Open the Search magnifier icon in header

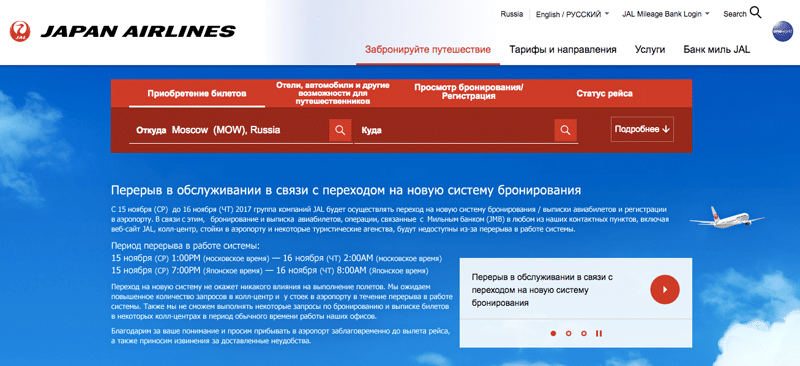pyautogui.click(x=756, y=13)
